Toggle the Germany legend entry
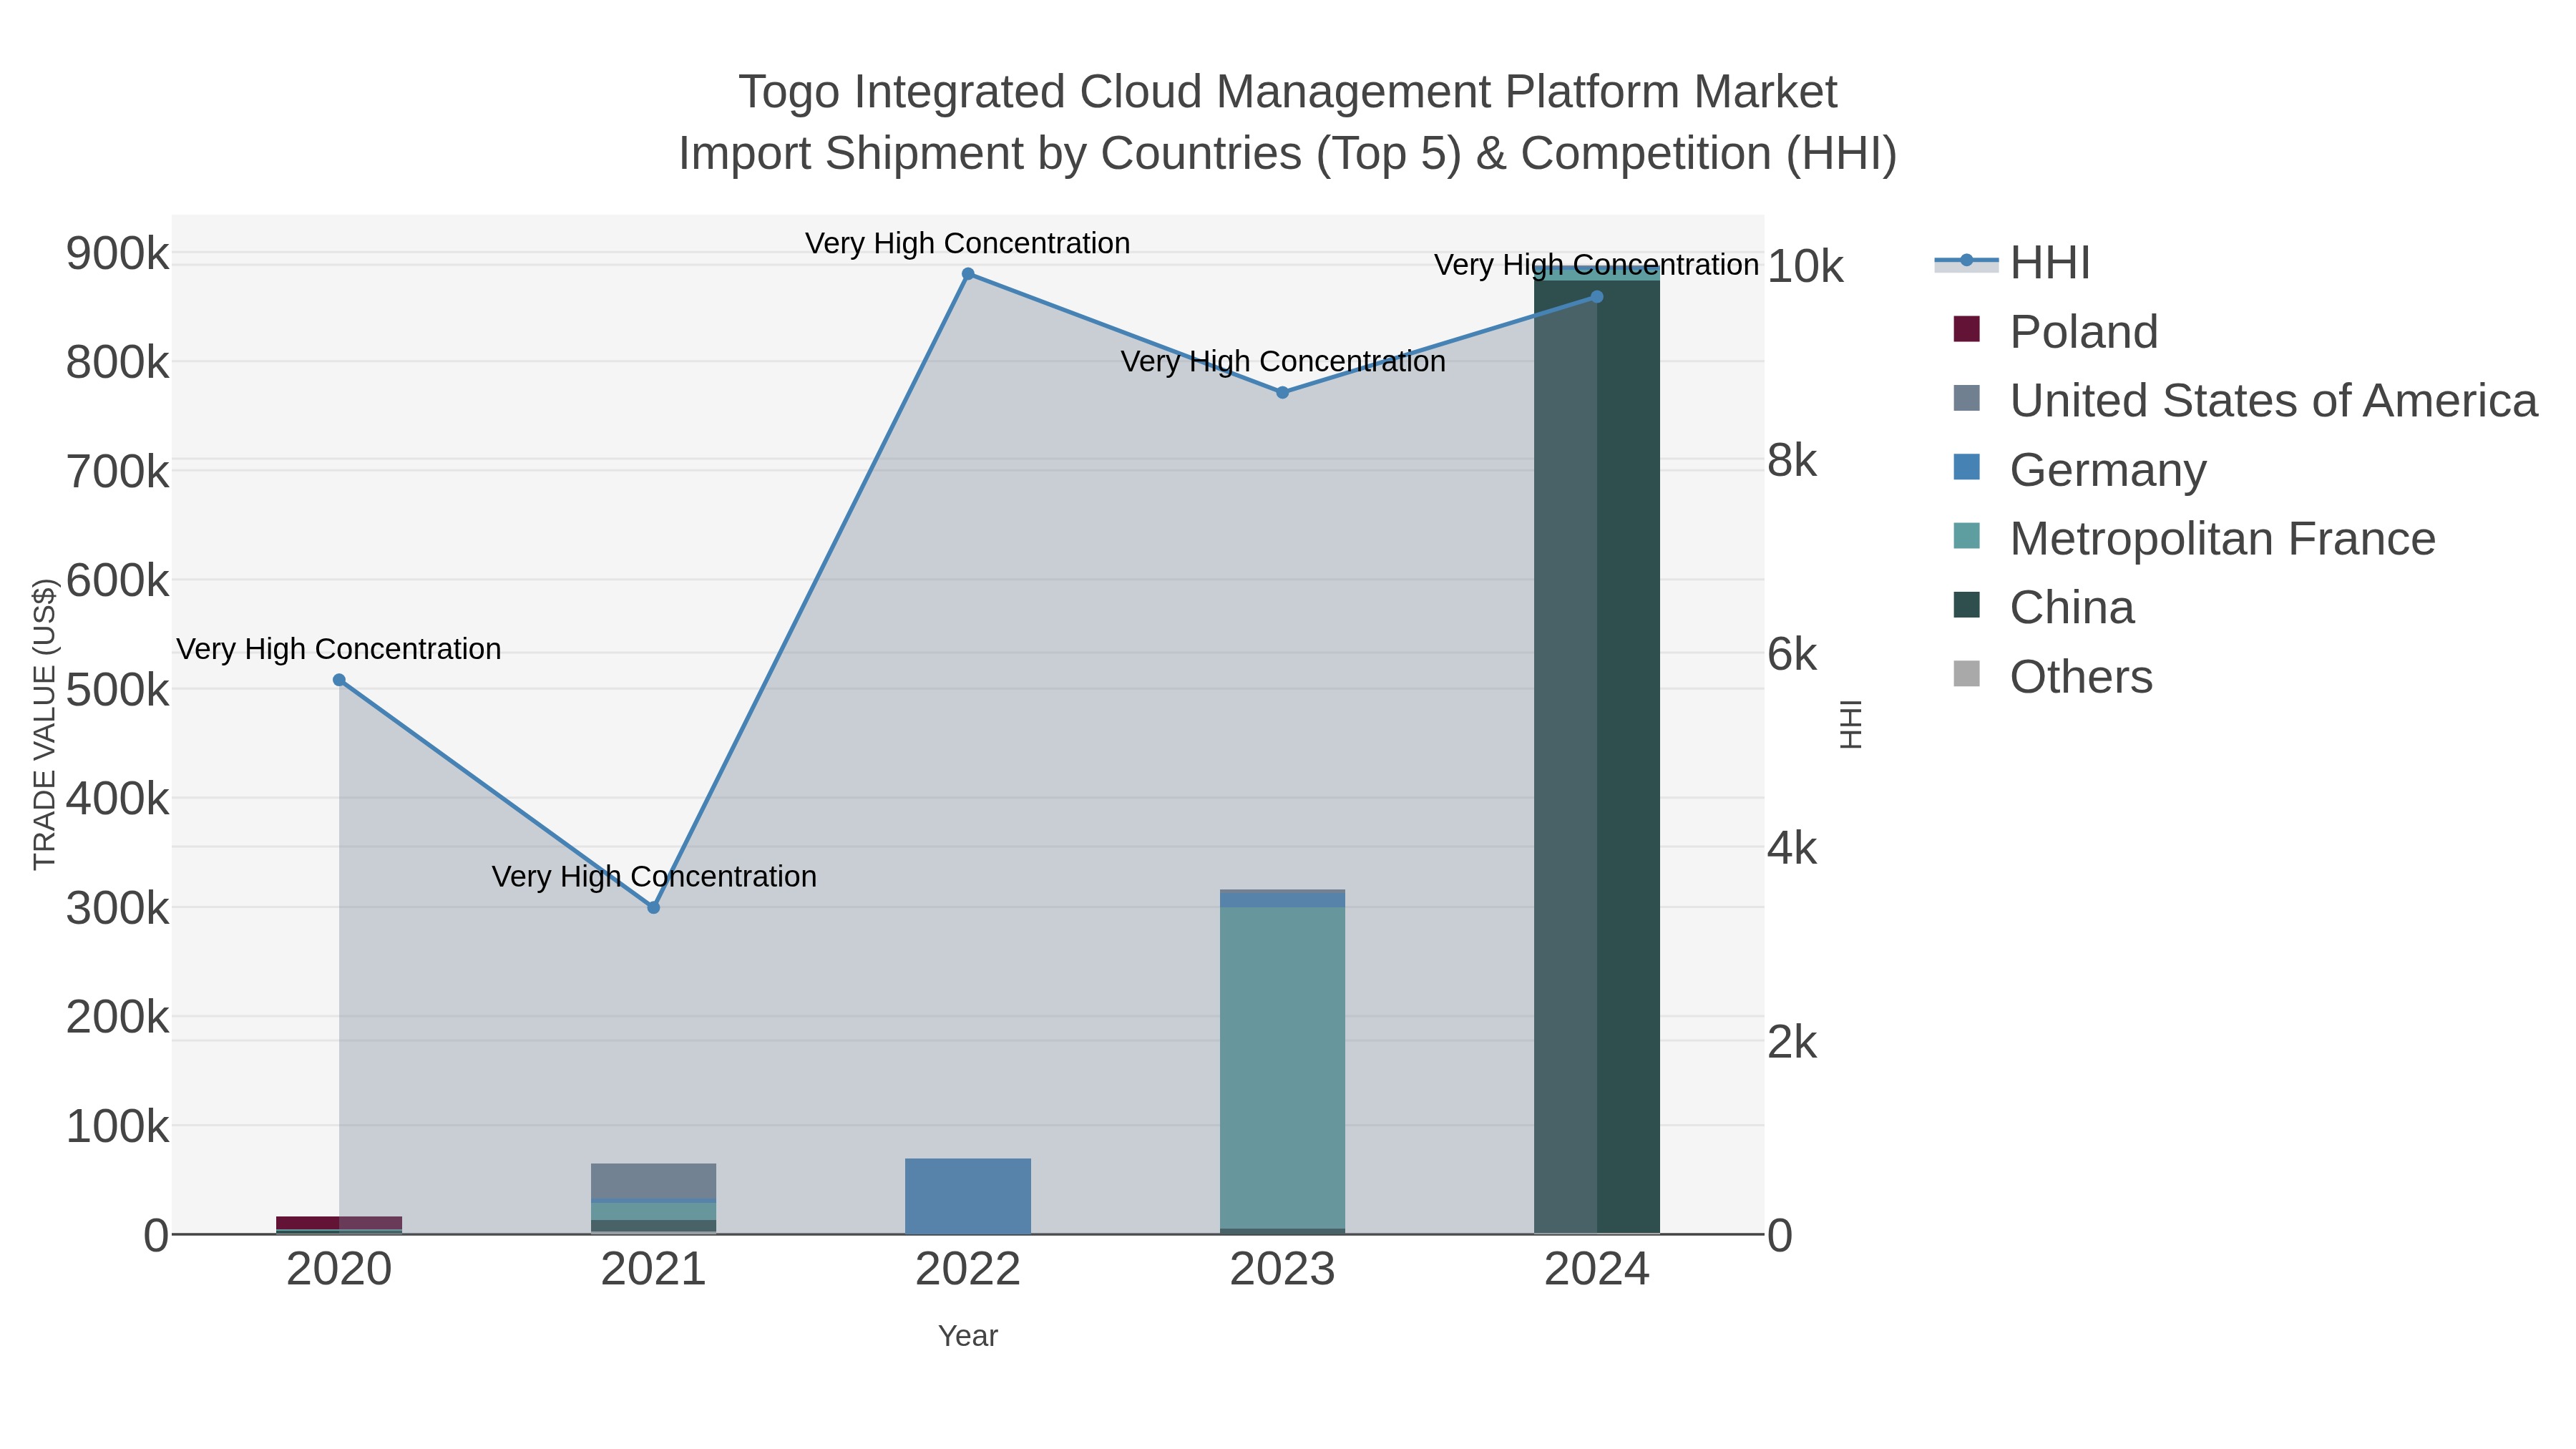 pos(2079,470)
